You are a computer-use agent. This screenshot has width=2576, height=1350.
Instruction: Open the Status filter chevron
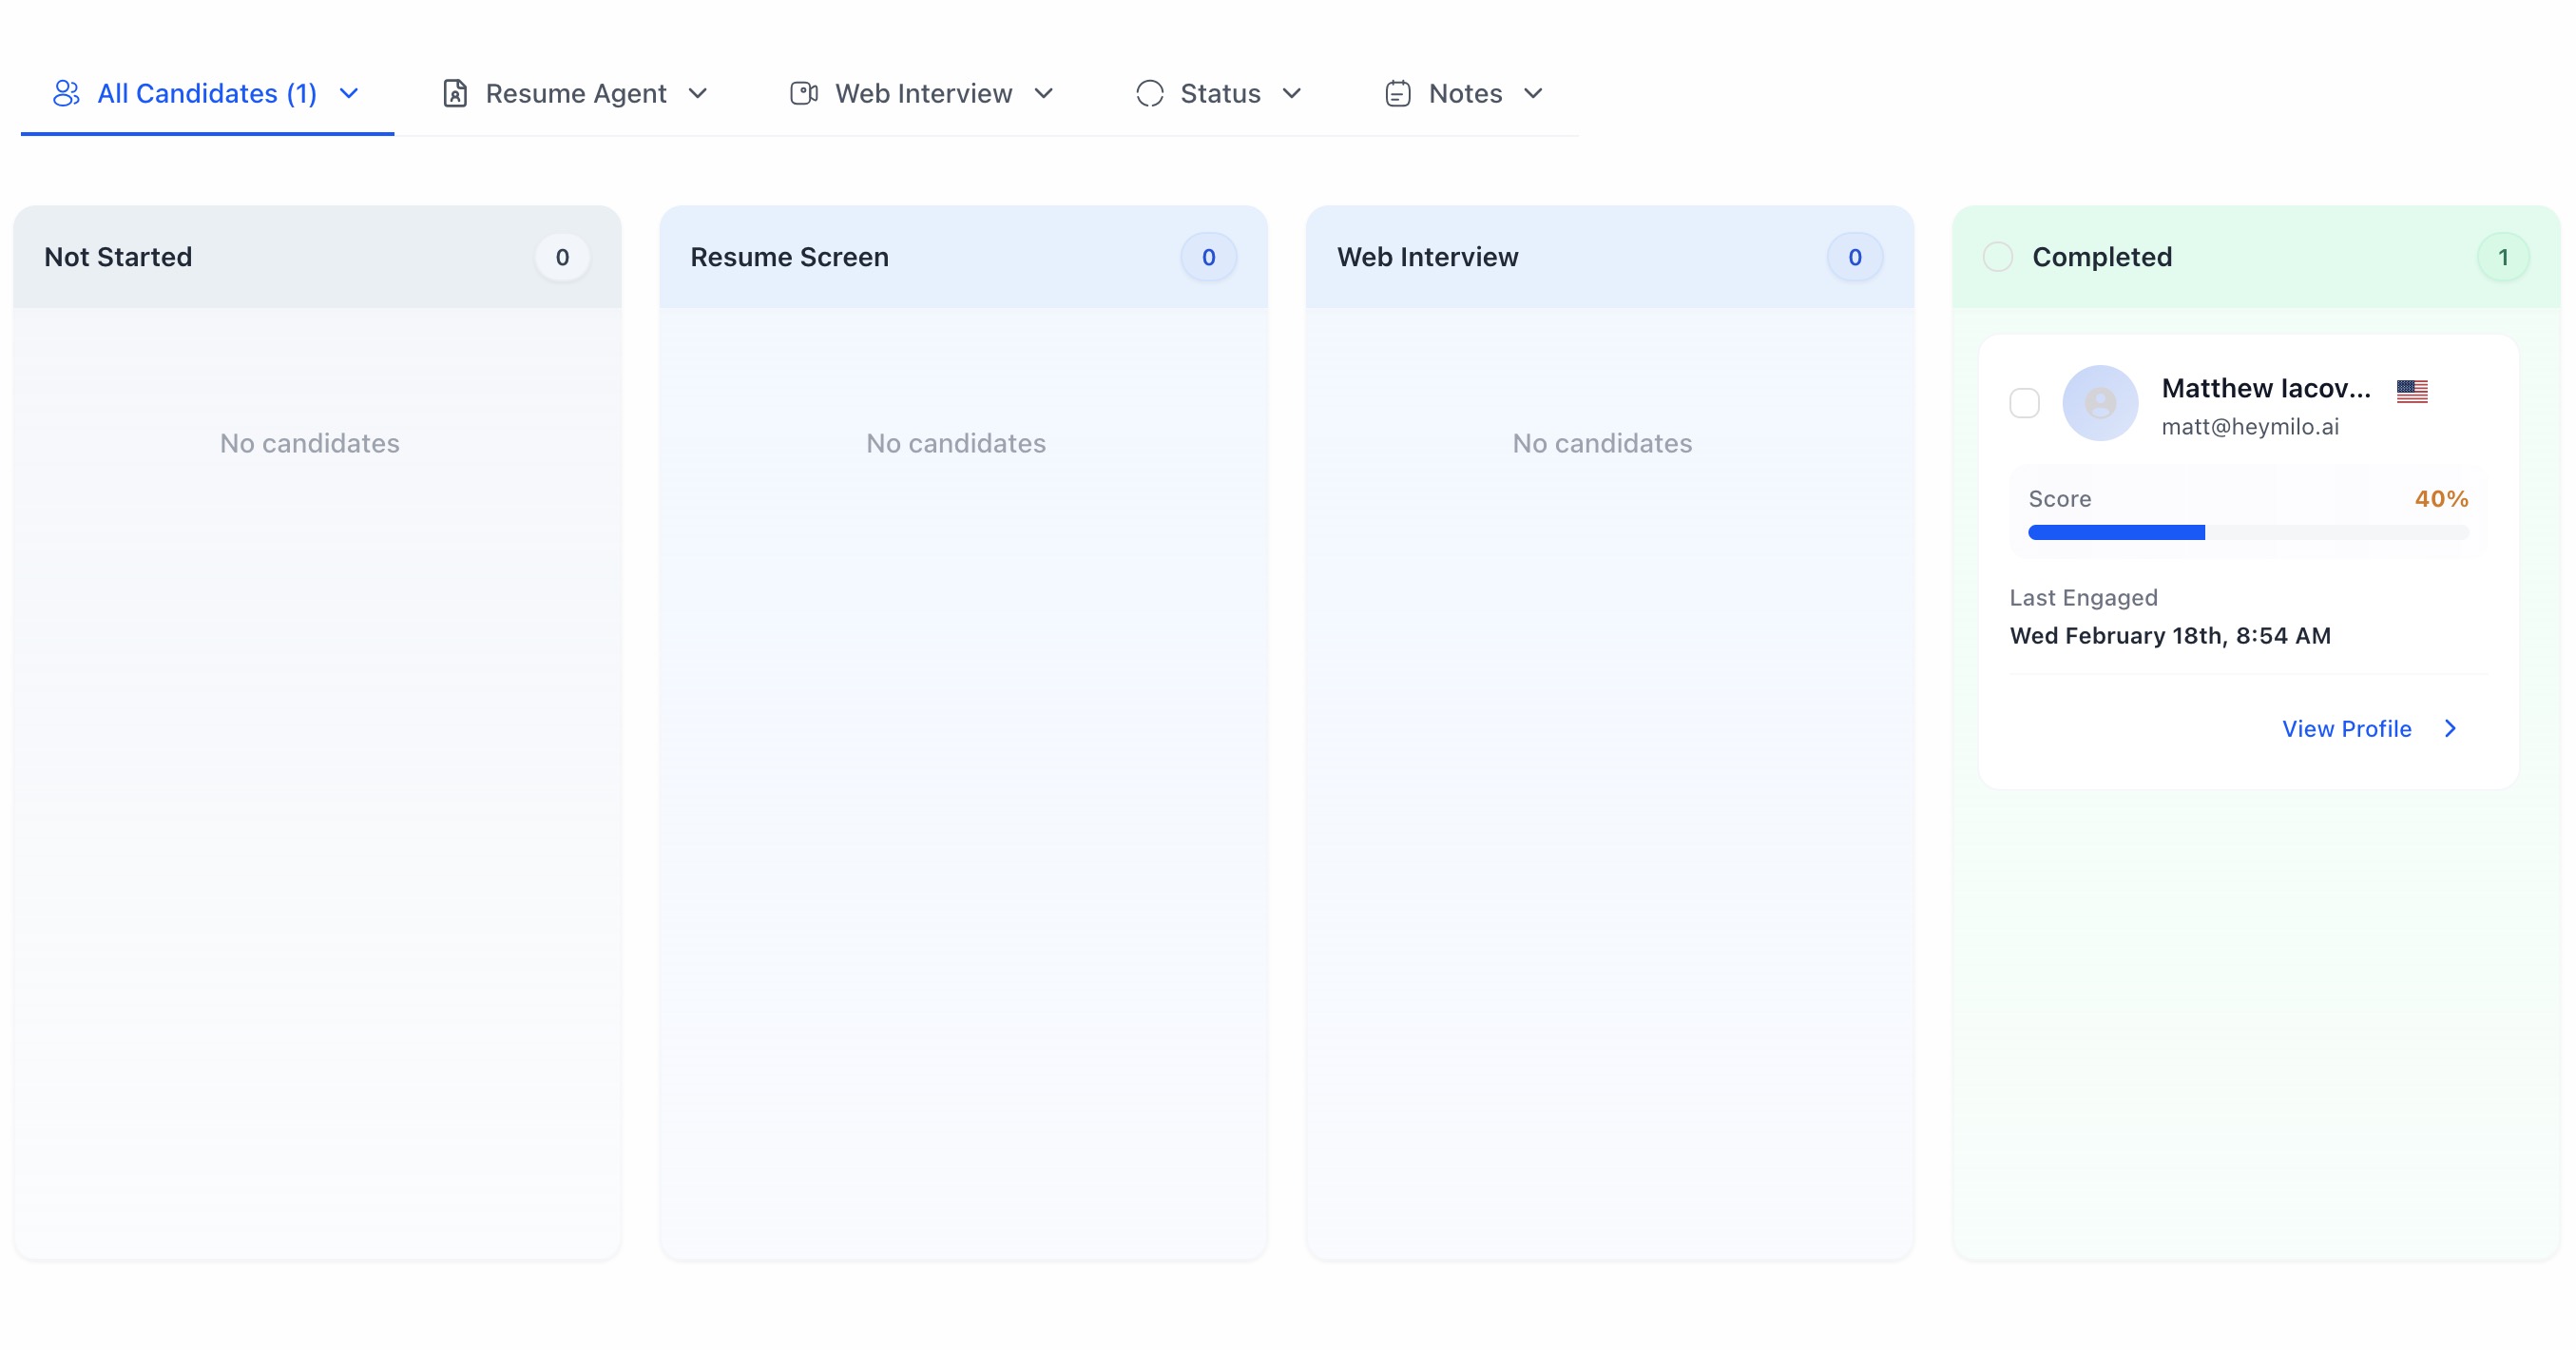click(x=1292, y=93)
